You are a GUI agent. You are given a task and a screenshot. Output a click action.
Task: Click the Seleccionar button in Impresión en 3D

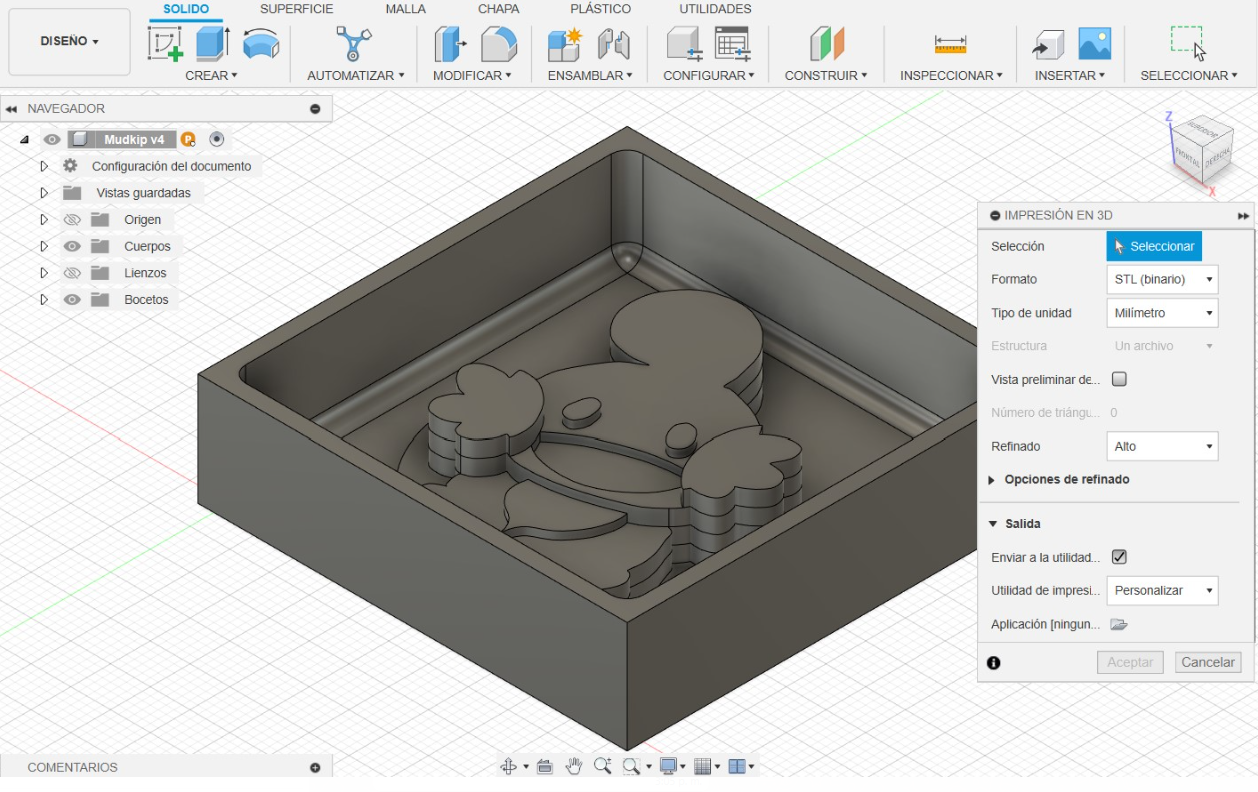(1154, 246)
